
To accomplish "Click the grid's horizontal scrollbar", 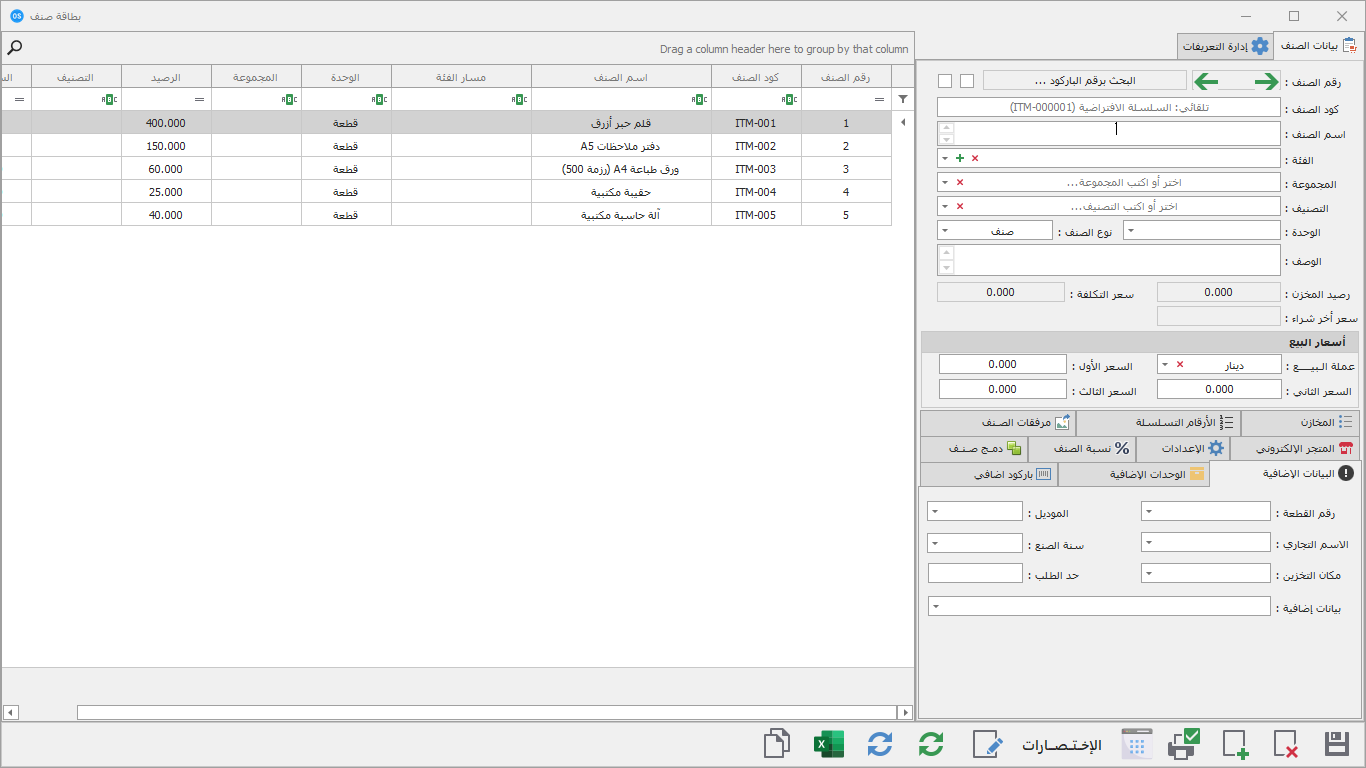I will [x=458, y=712].
